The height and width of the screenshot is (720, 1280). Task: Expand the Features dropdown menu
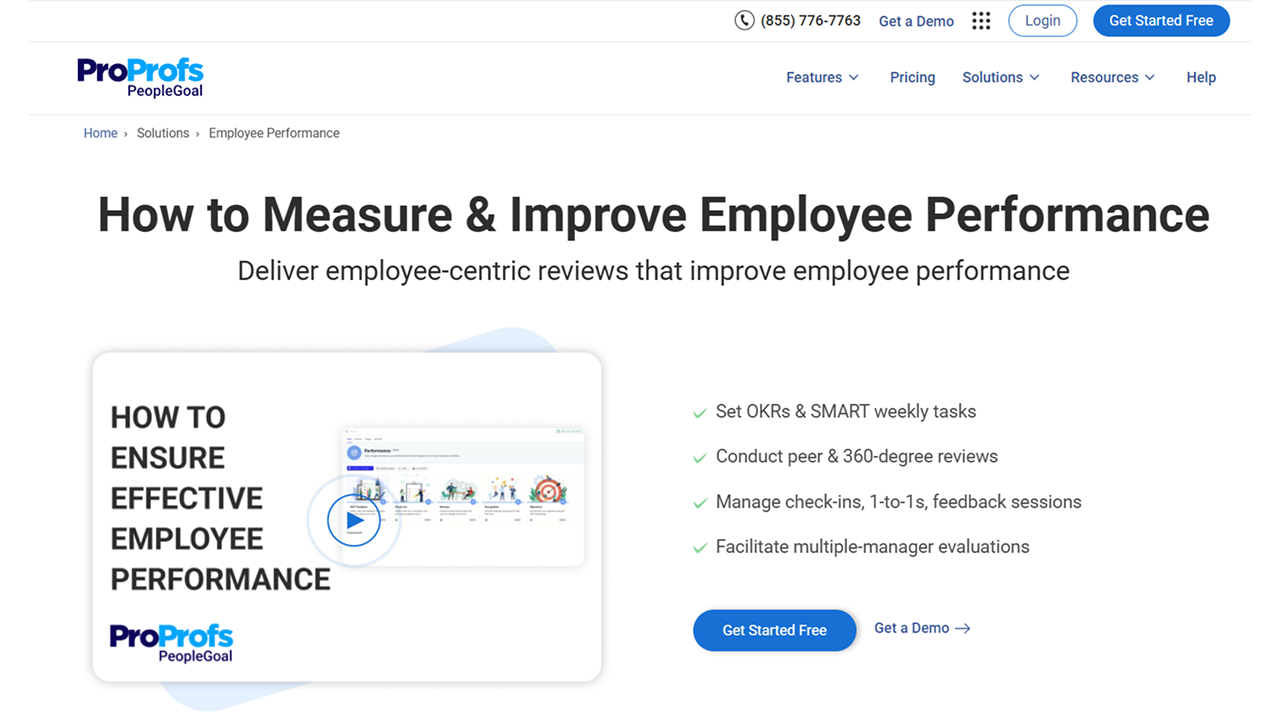822,77
